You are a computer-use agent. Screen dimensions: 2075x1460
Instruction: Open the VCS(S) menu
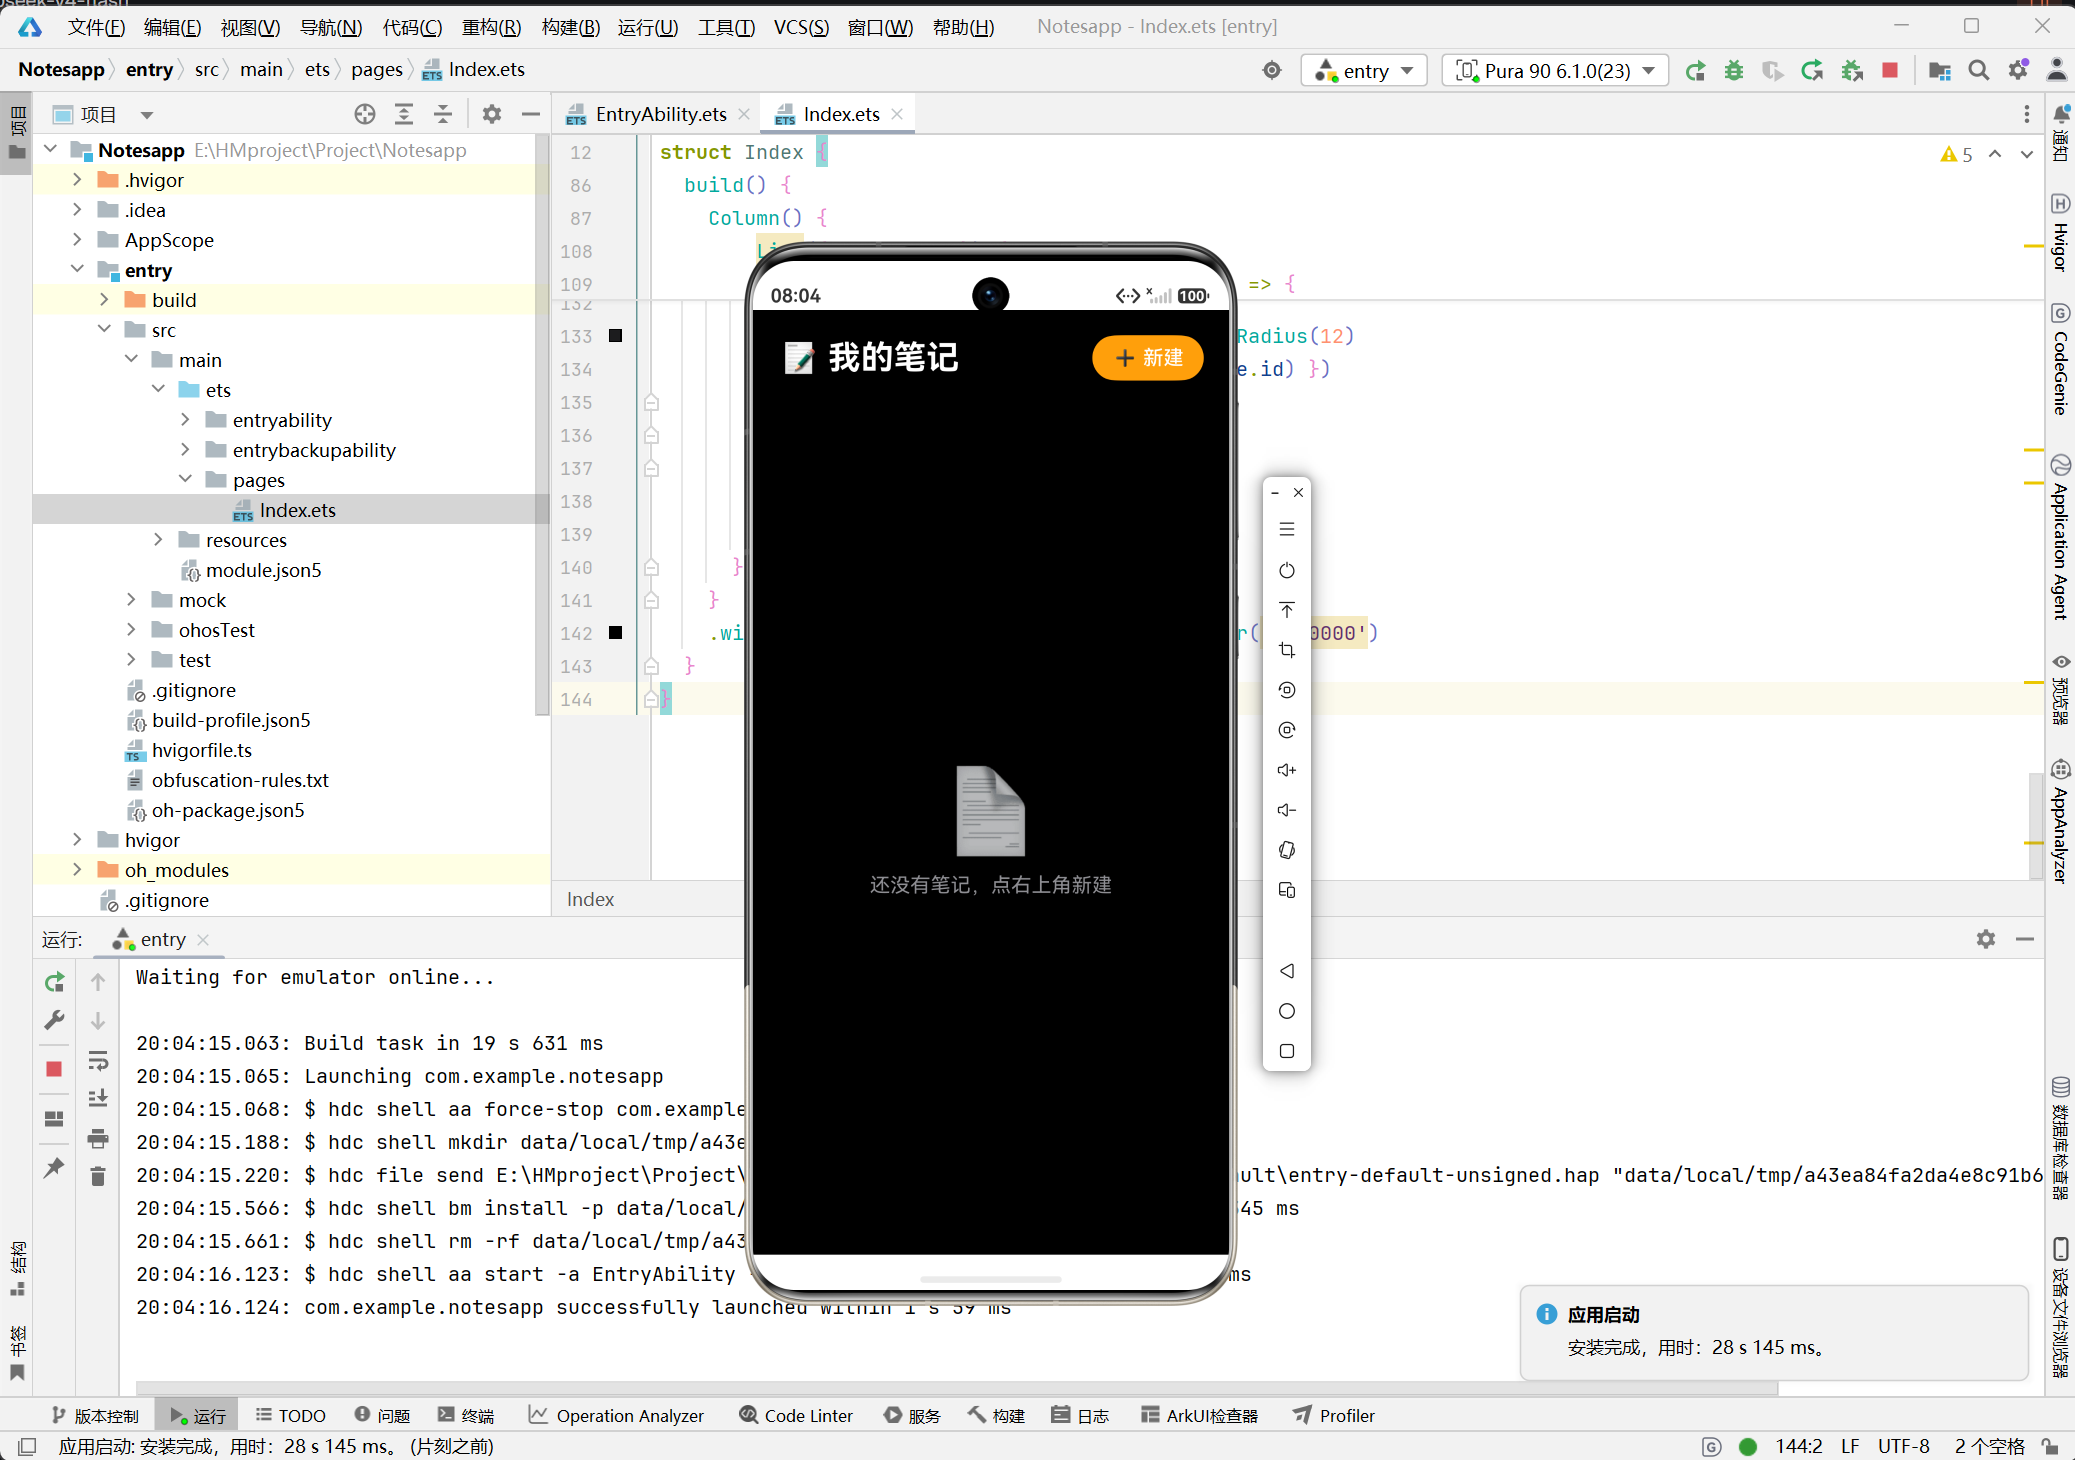click(801, 27)
